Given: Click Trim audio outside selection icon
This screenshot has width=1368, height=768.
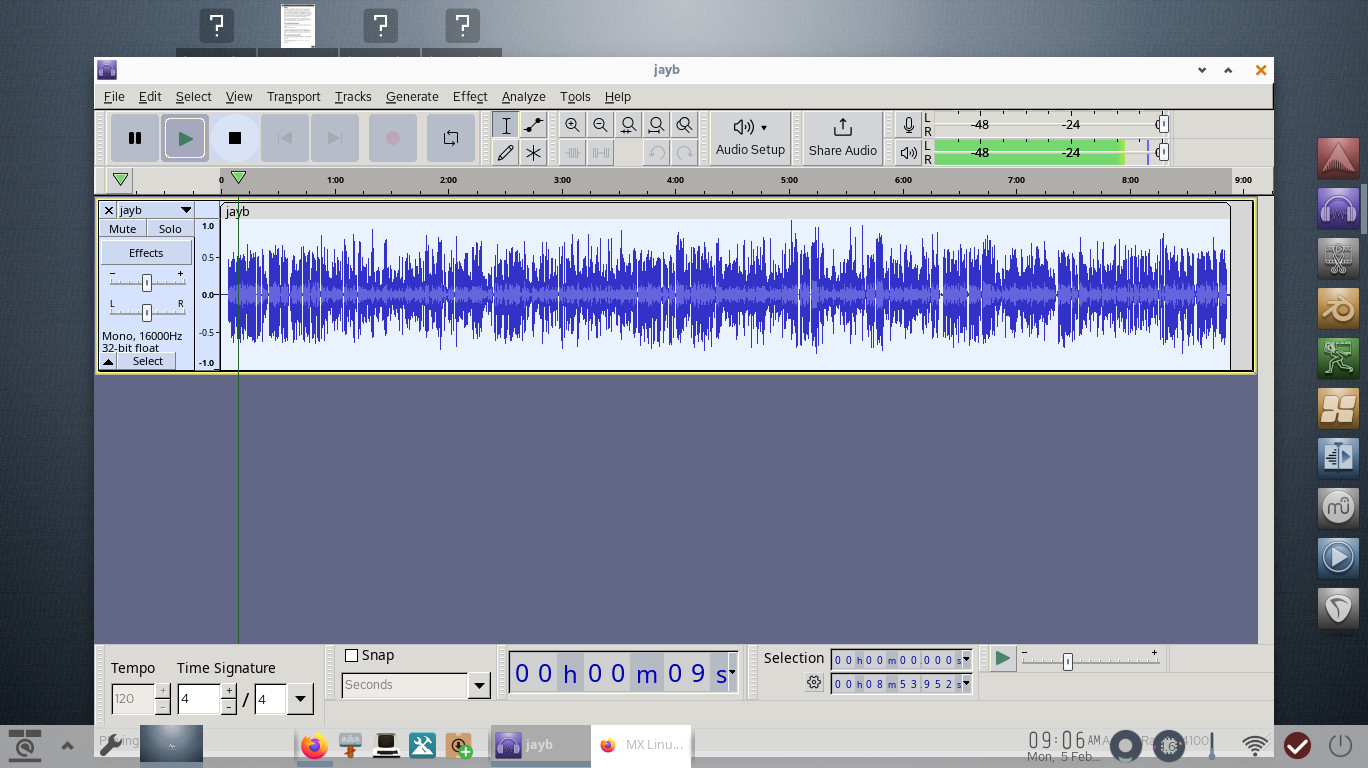Looking at the screenshot, I should [x=572, y=153].
